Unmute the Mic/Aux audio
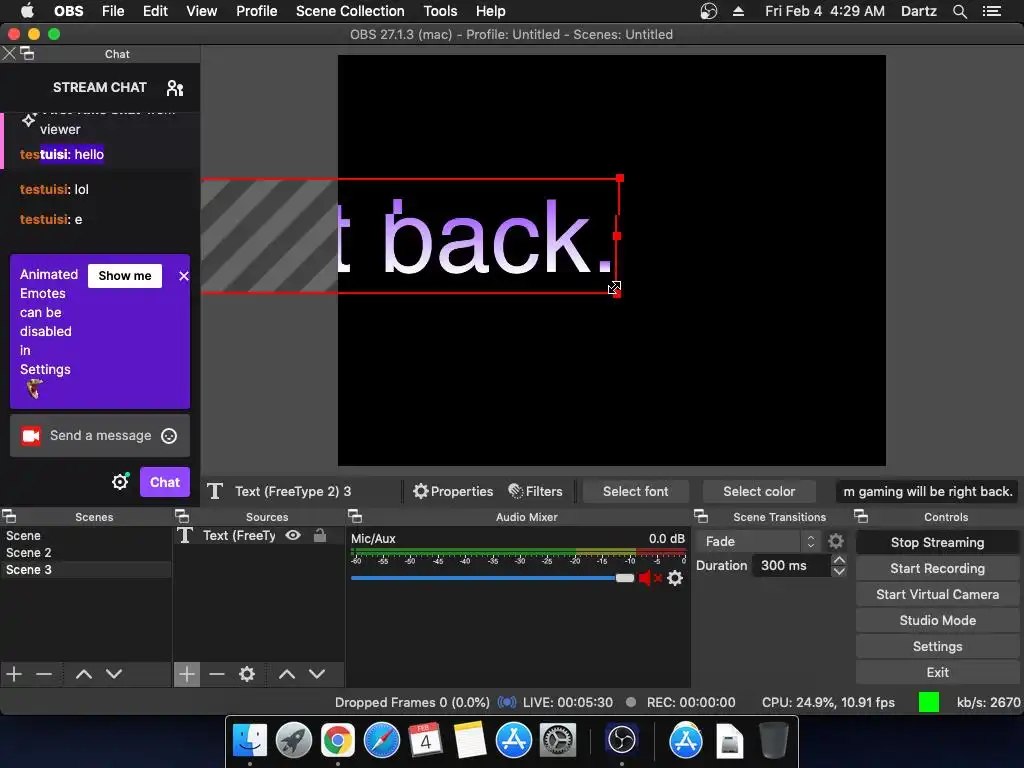The width and height of the screenshot is (1024, 768). point(649,578)
